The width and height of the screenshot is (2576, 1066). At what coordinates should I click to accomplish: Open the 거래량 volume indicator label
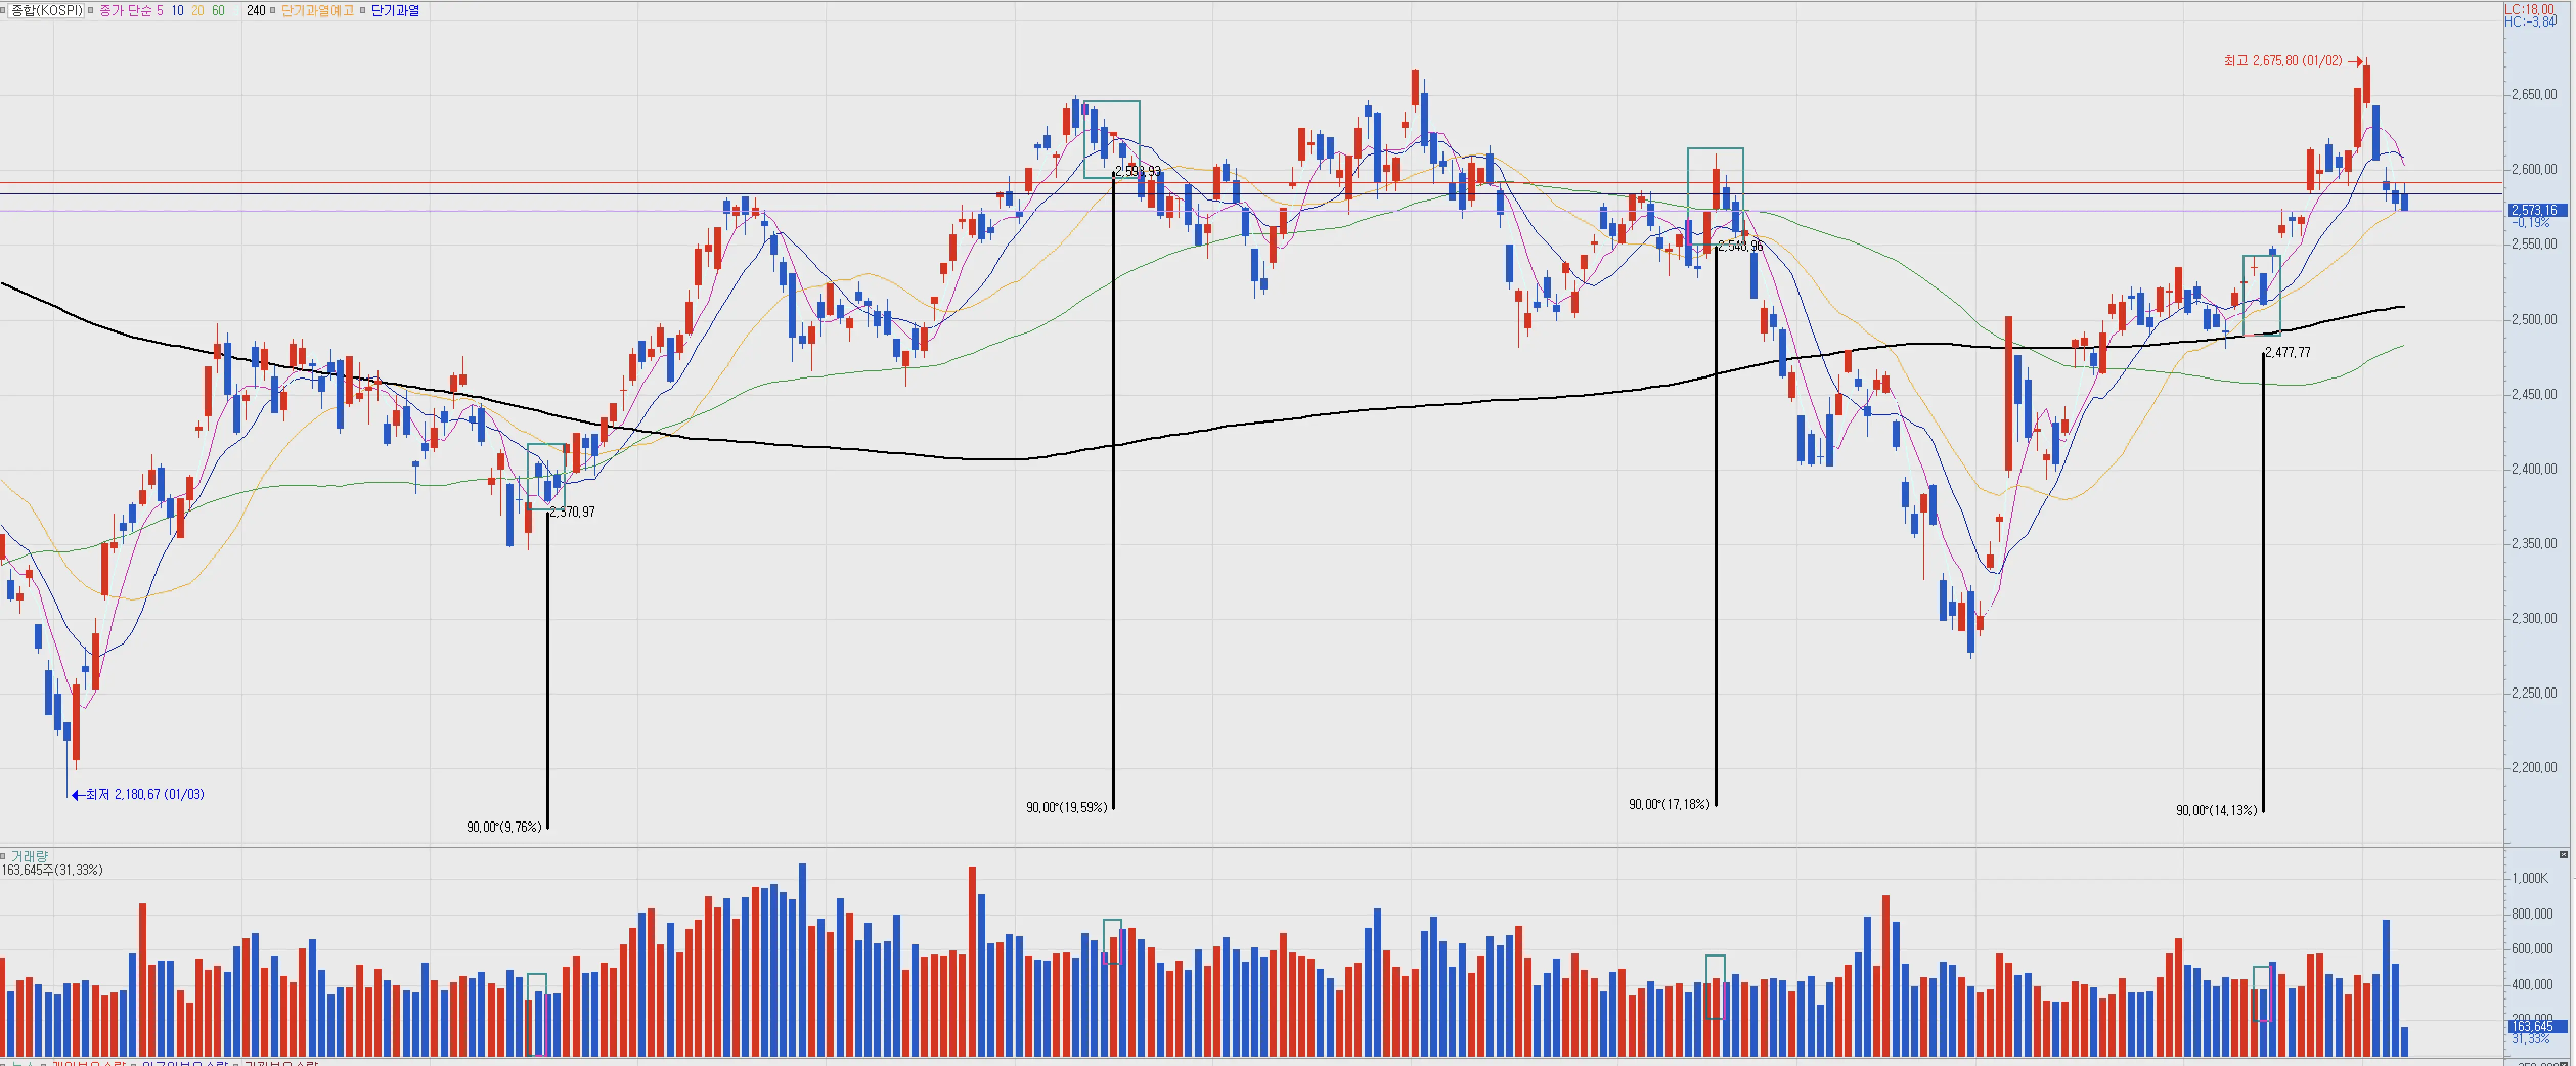29,857
